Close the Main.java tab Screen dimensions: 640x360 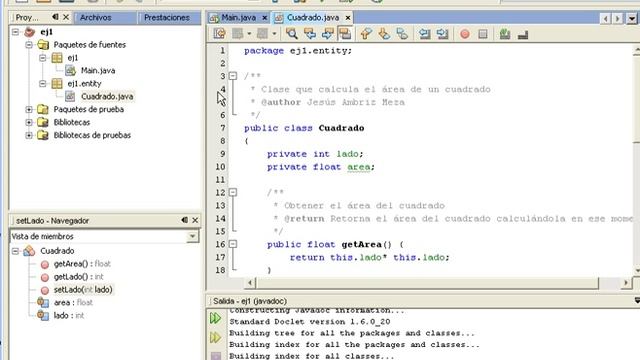pyautogui.click(x=264, y=18)
